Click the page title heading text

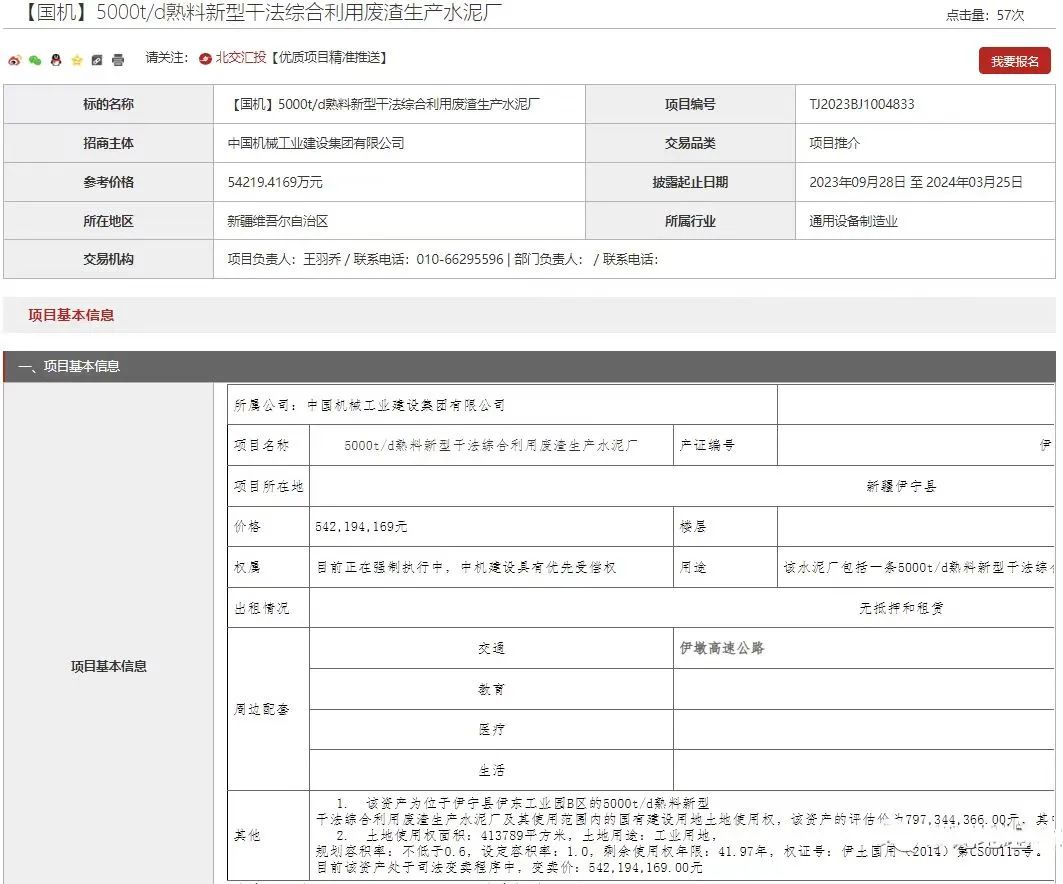pyautogui.click(x=253, y=14)
